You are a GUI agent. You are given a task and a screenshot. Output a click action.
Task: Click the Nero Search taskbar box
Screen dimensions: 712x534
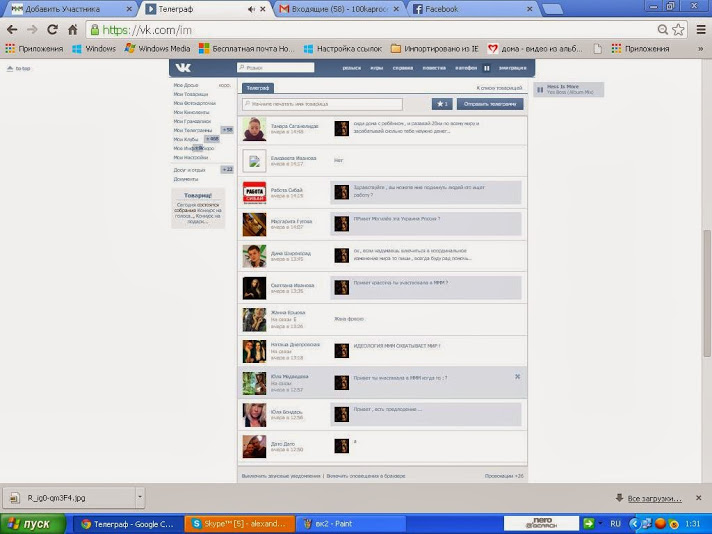(541, 524)
